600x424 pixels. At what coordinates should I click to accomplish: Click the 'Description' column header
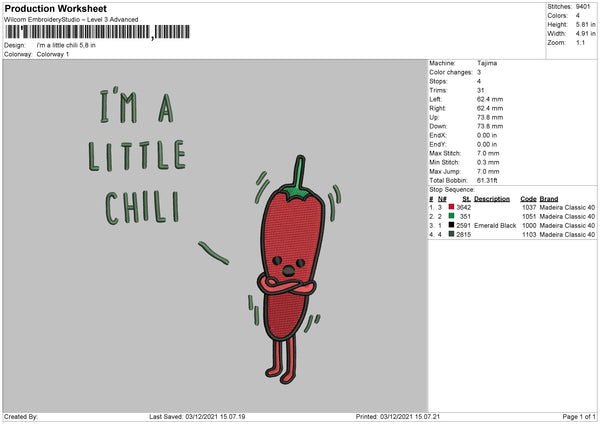tap(492, 199)
